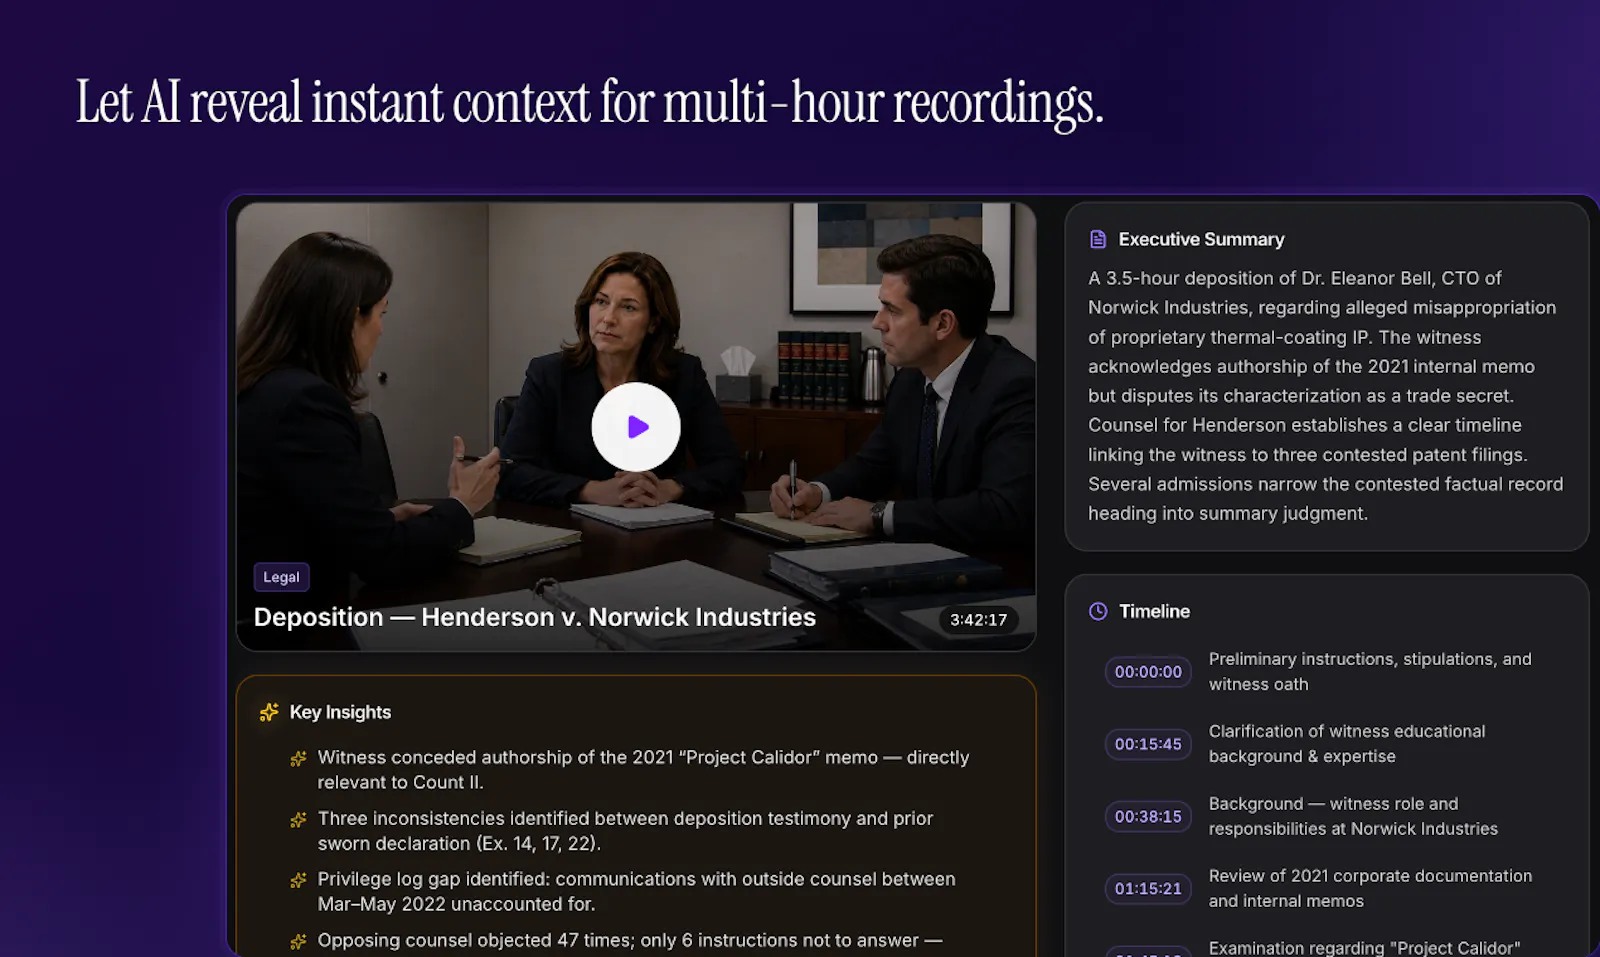Image resolution: width=1600 pixels, height=957 pixels.
Task: Select the video title 'Deposition — Henderson v. Norwick Industries'
Action: [535, 617]
